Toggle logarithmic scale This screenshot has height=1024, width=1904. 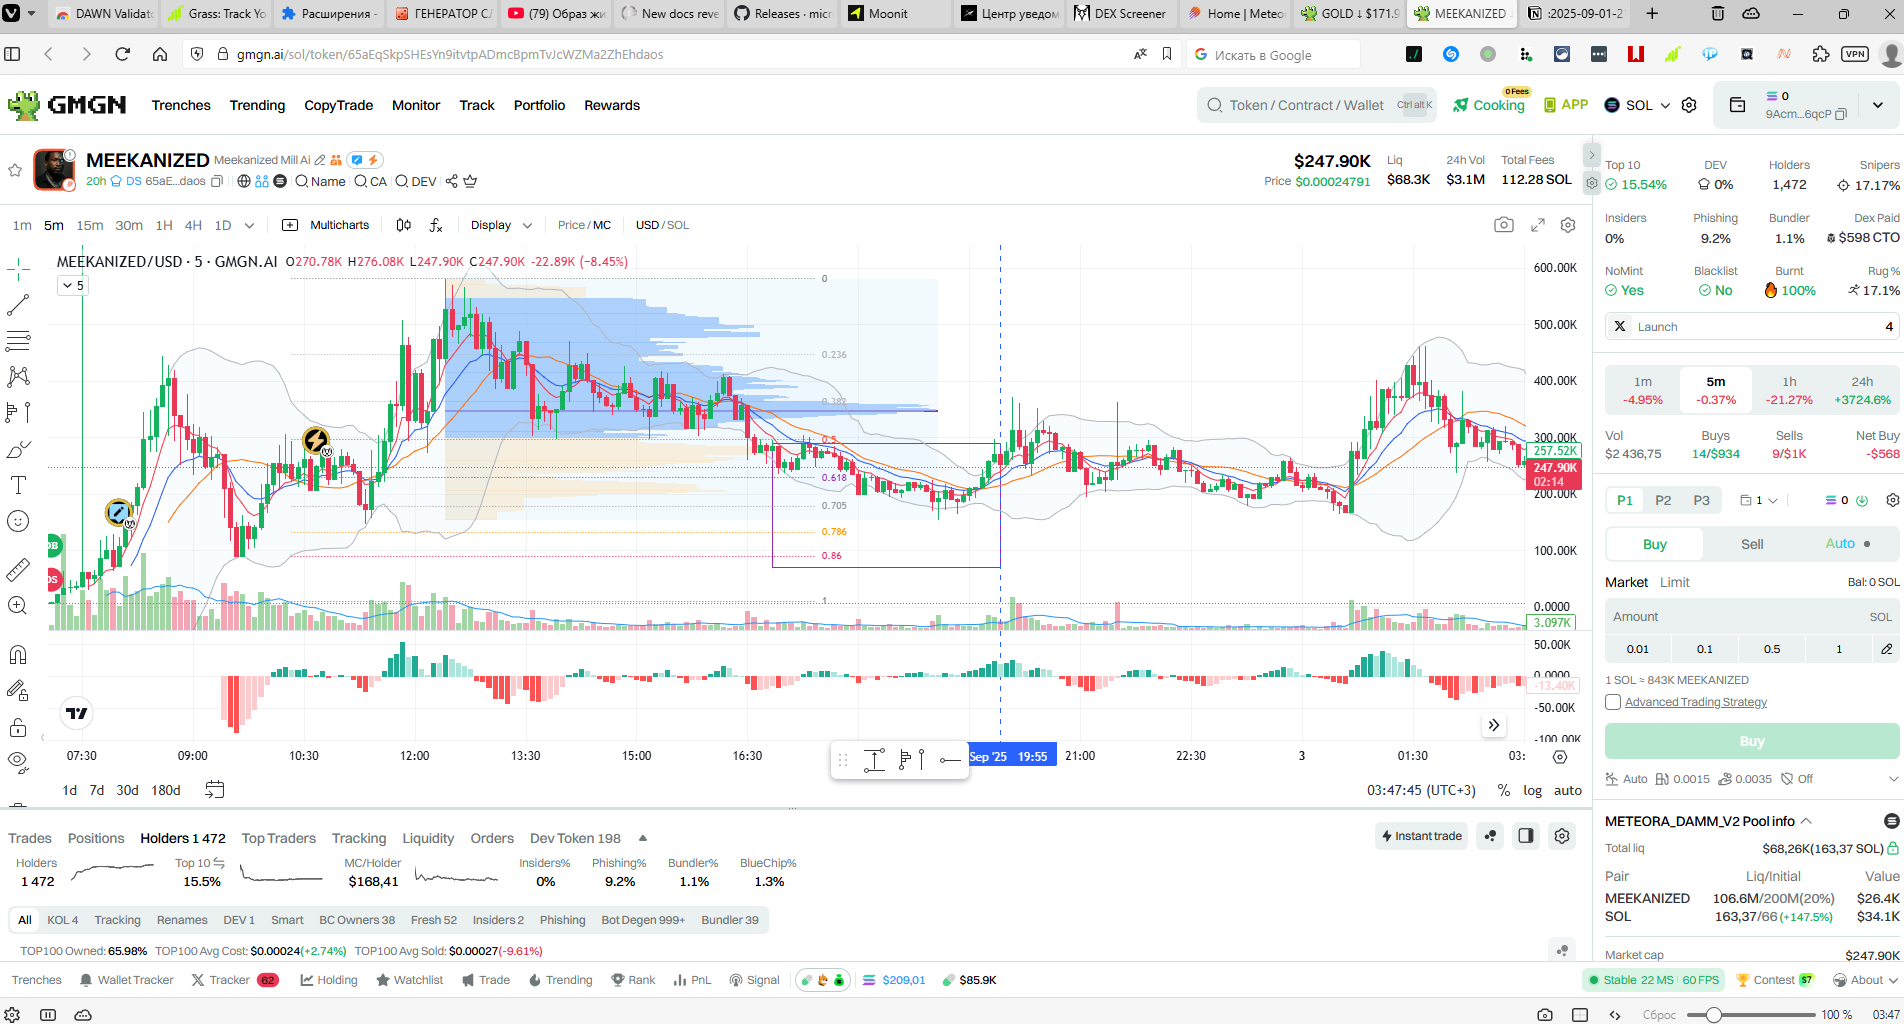point(1532,790)
